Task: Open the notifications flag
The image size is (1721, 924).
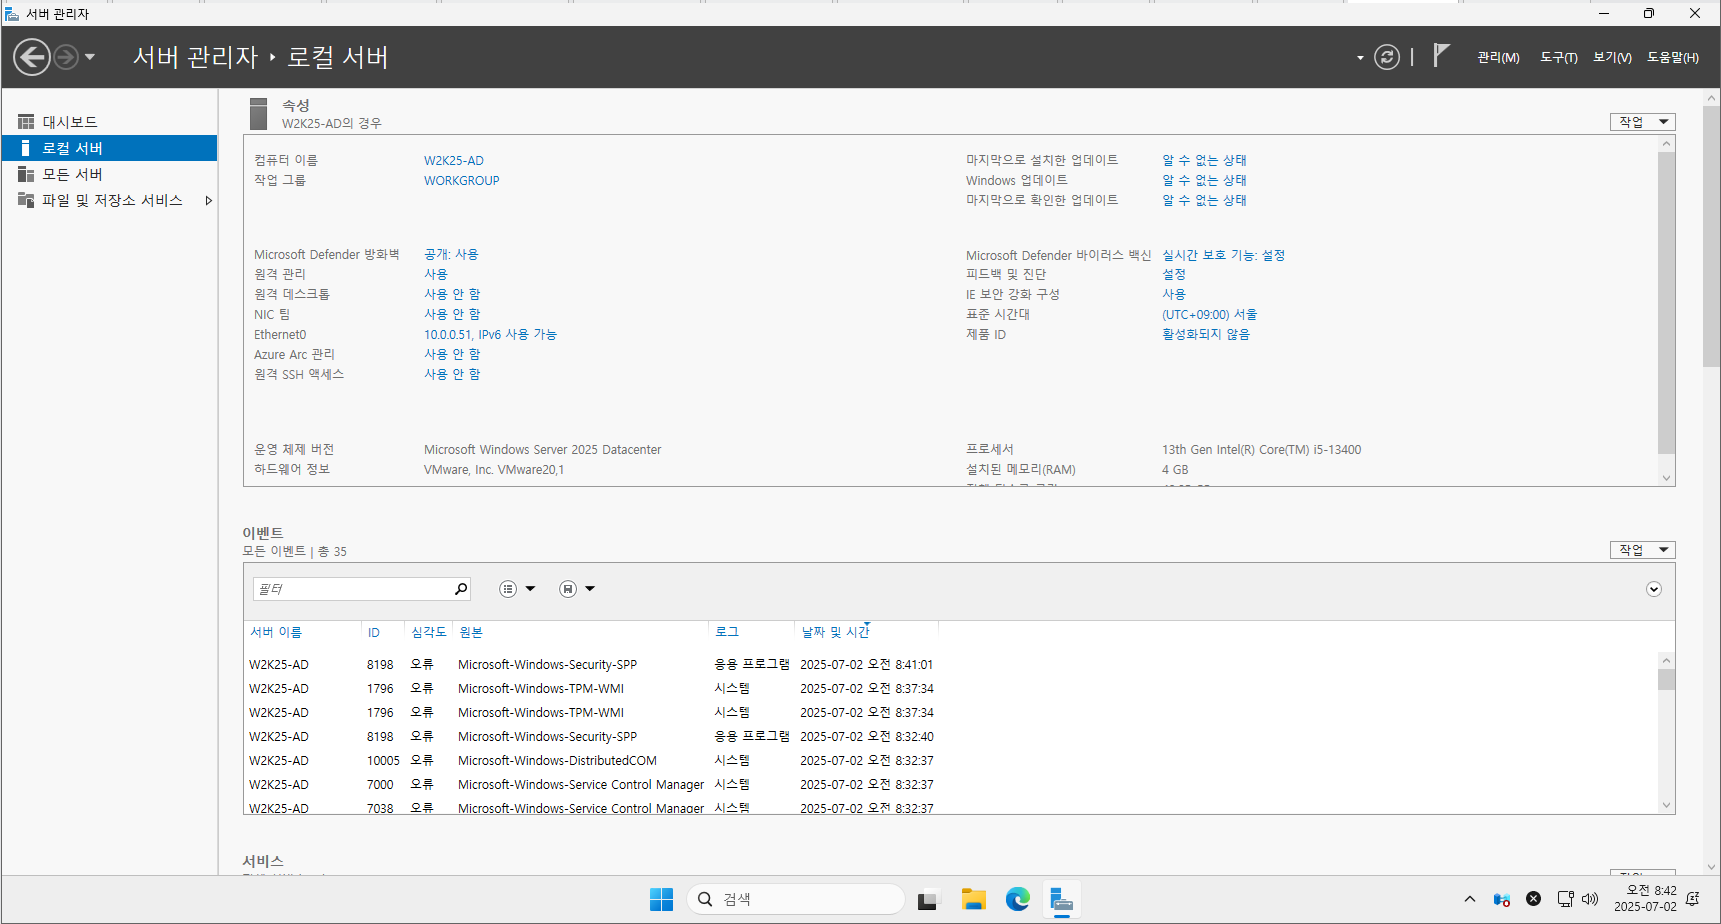Action: 1441,56
